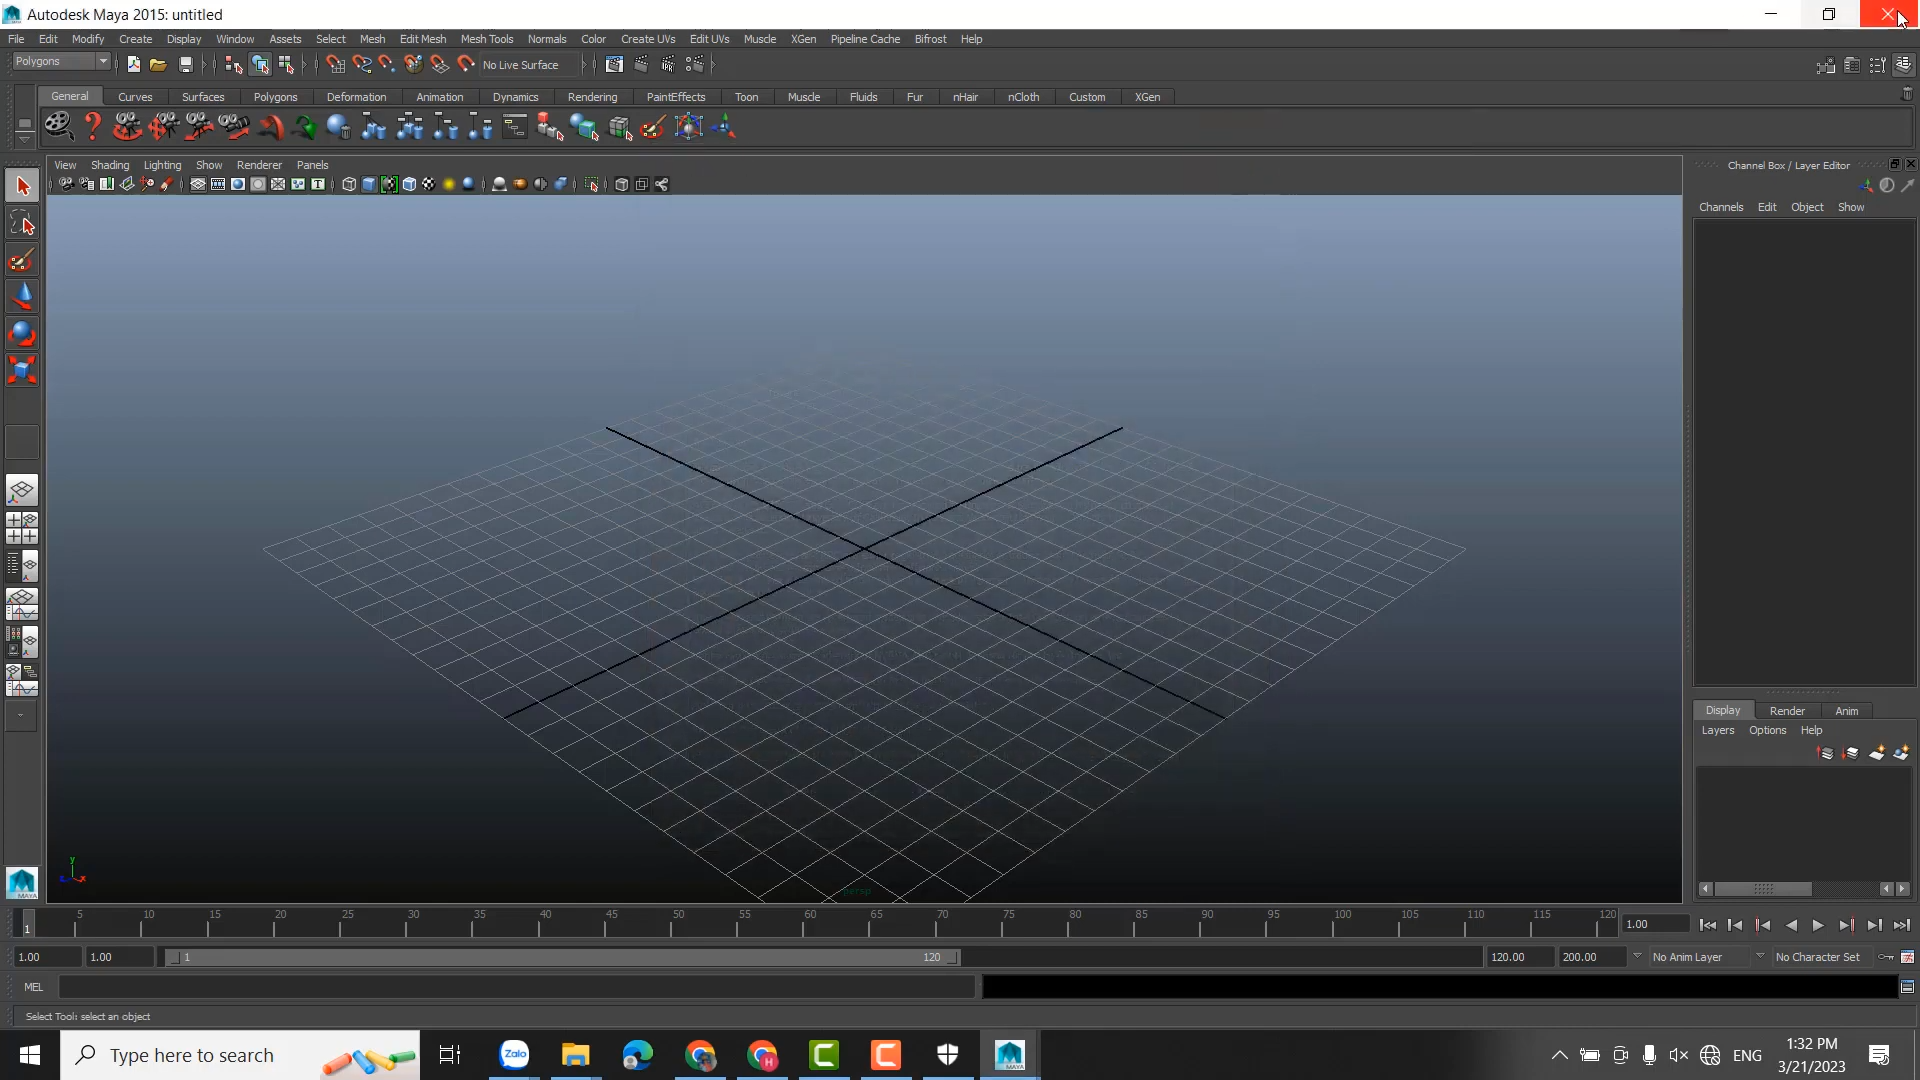The height and width of the screenshot is (1080, 1920).
Task: Activate the Rotate tool
Action: pyautogui.click(x=22, y=334)
